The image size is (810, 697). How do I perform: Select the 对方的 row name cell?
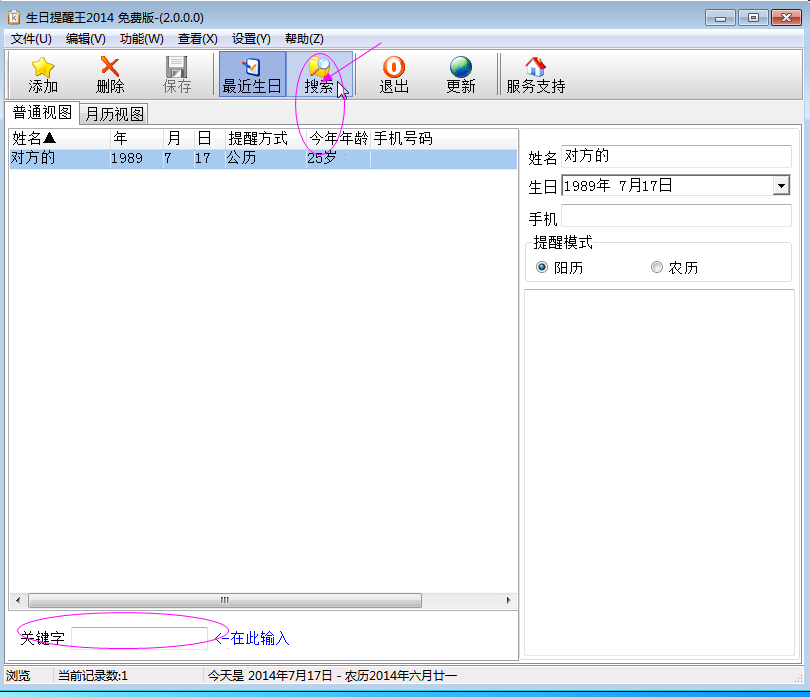[x=60, y=158]
